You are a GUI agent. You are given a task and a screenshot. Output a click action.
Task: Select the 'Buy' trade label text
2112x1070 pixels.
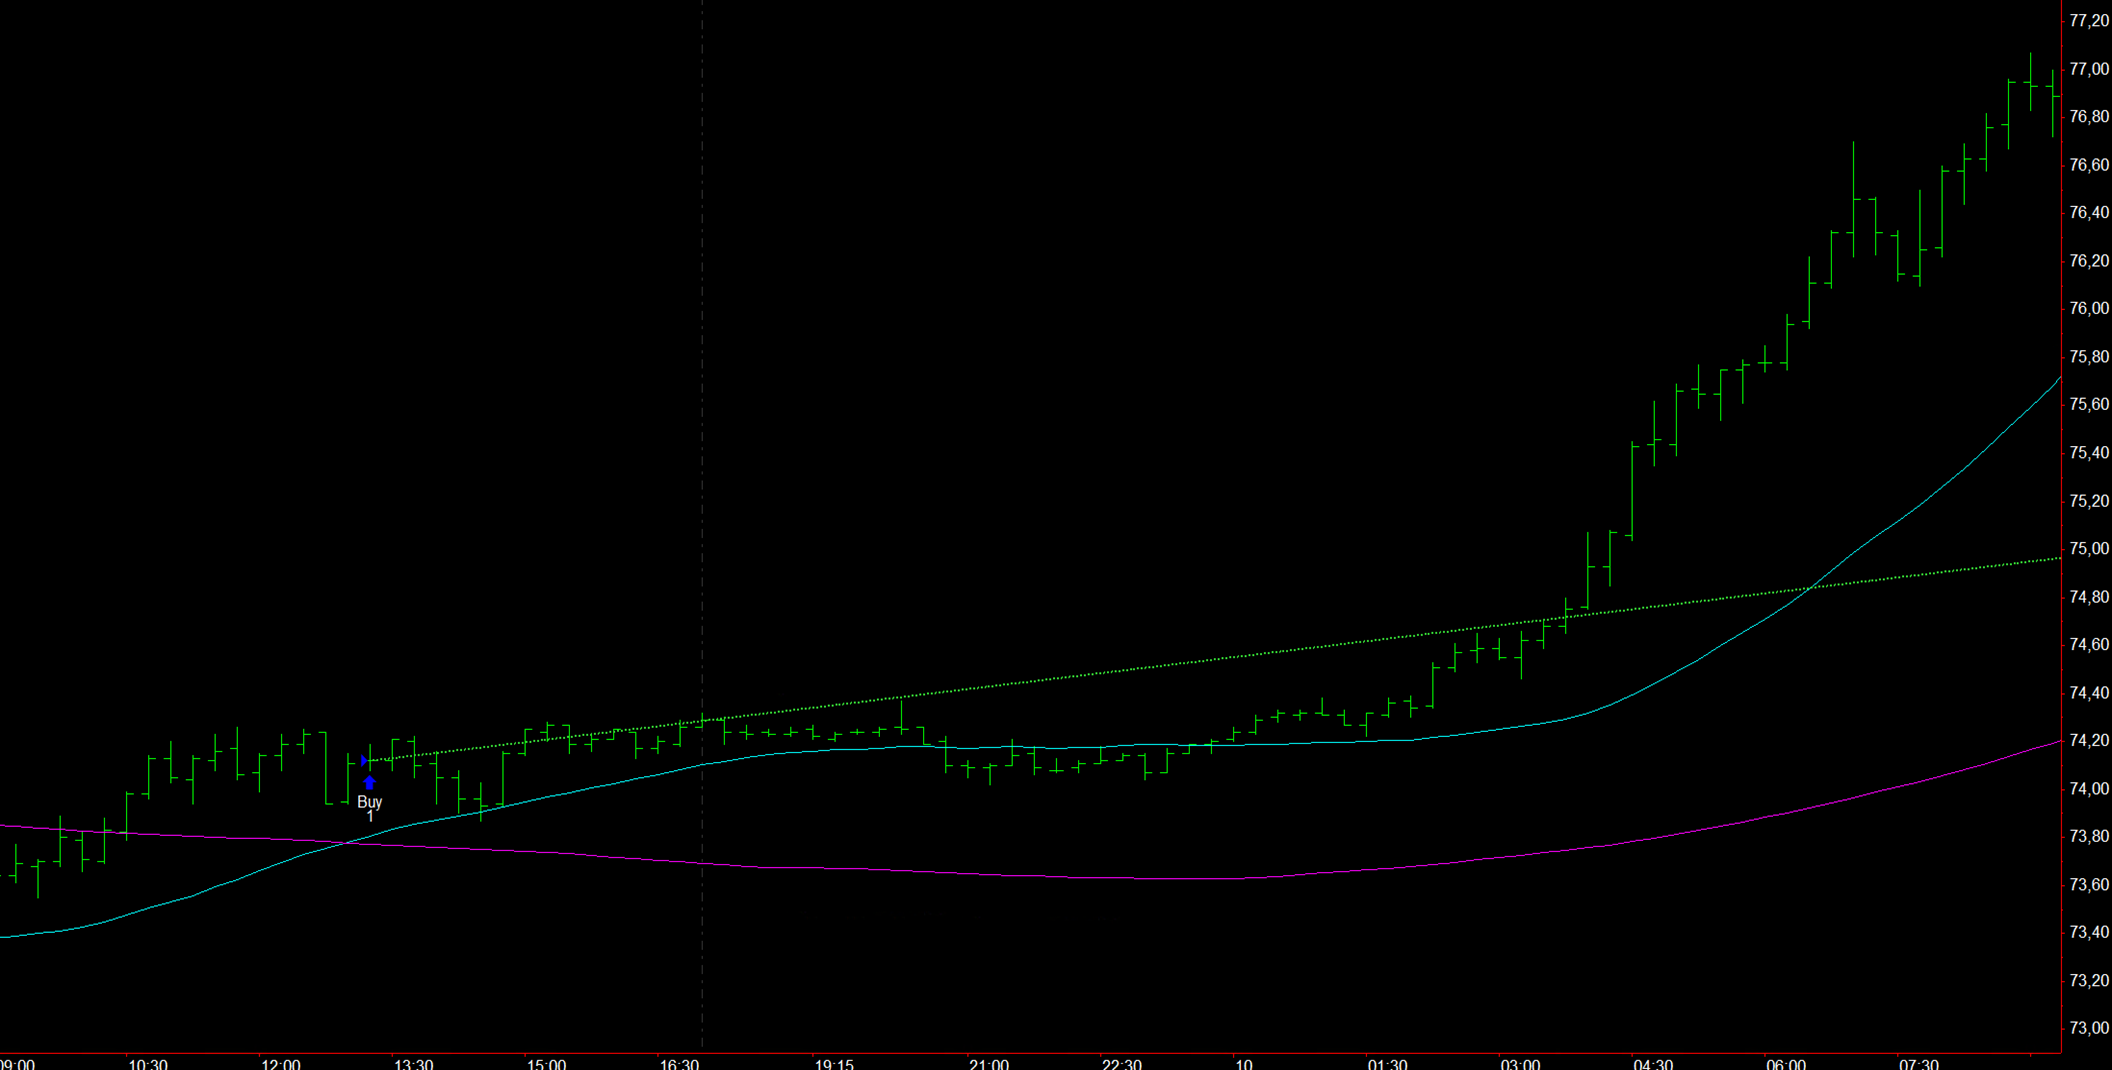point(369,802)
